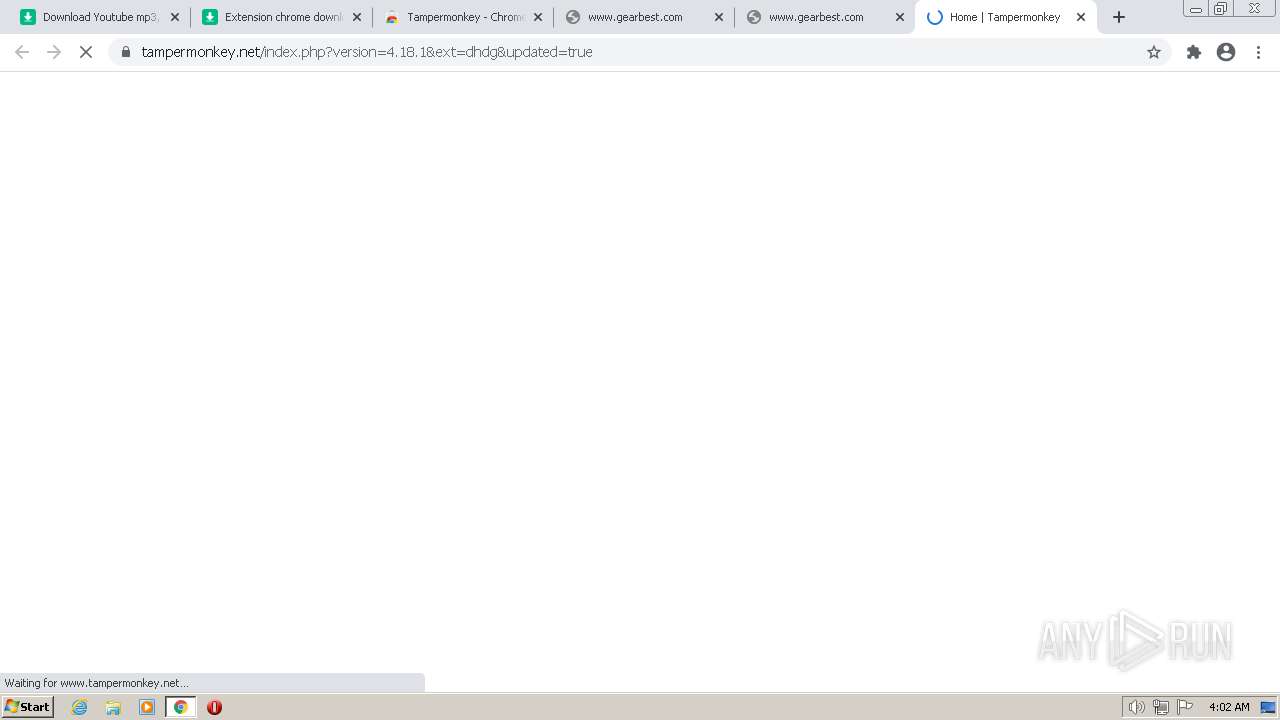Open the red antivirus taskbar icon

(x=214, y=707)
